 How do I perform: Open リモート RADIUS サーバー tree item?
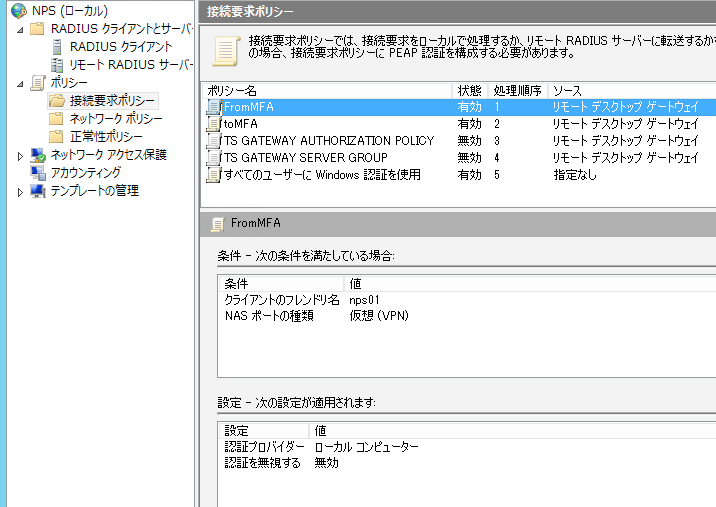point(131,65)
